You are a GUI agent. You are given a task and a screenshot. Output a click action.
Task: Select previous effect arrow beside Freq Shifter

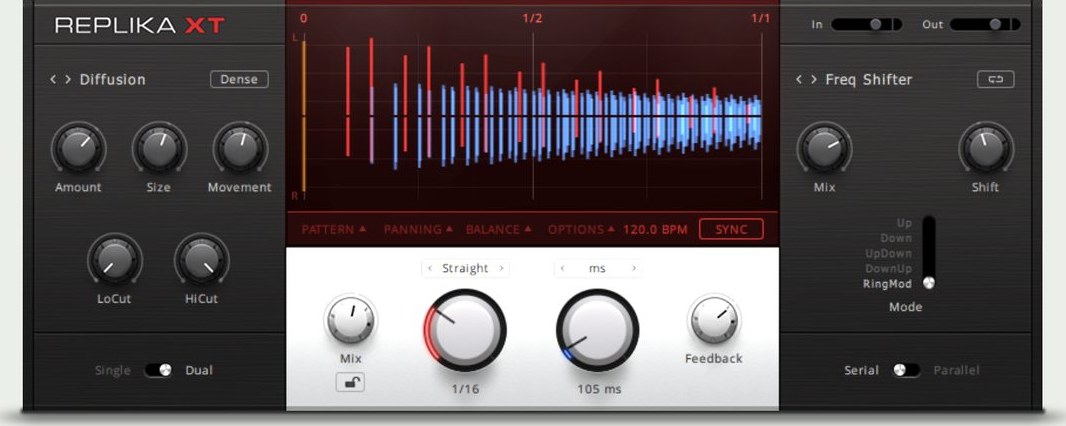[799, 79]
